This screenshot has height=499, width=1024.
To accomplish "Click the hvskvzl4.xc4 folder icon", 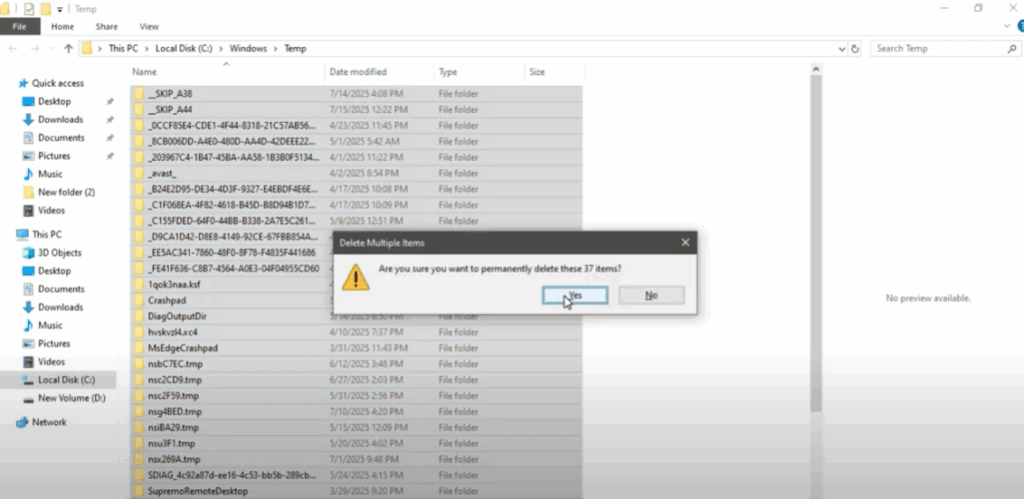I will tap(139, 332).
